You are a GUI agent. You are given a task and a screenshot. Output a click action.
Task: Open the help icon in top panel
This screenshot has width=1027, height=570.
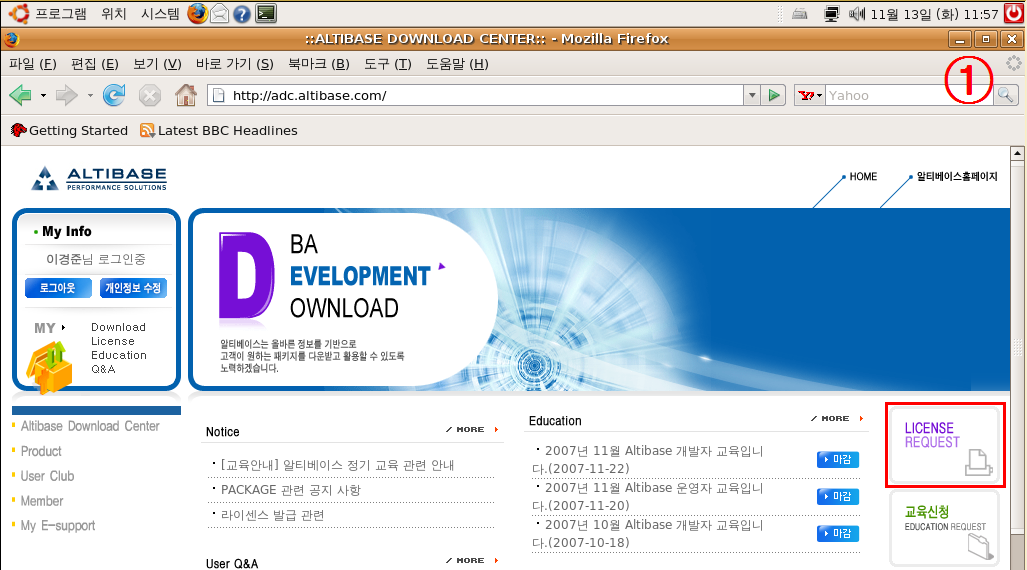[x=242, y=13]
